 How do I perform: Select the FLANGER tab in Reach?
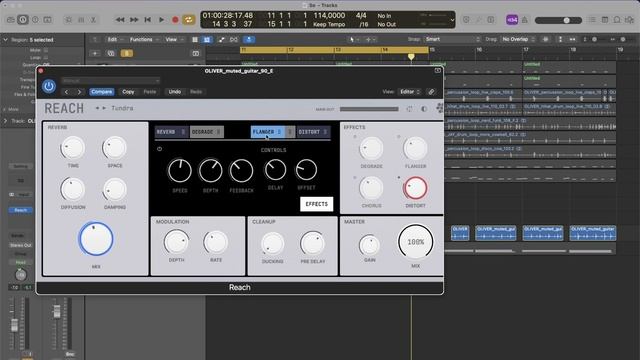[268, 132]
